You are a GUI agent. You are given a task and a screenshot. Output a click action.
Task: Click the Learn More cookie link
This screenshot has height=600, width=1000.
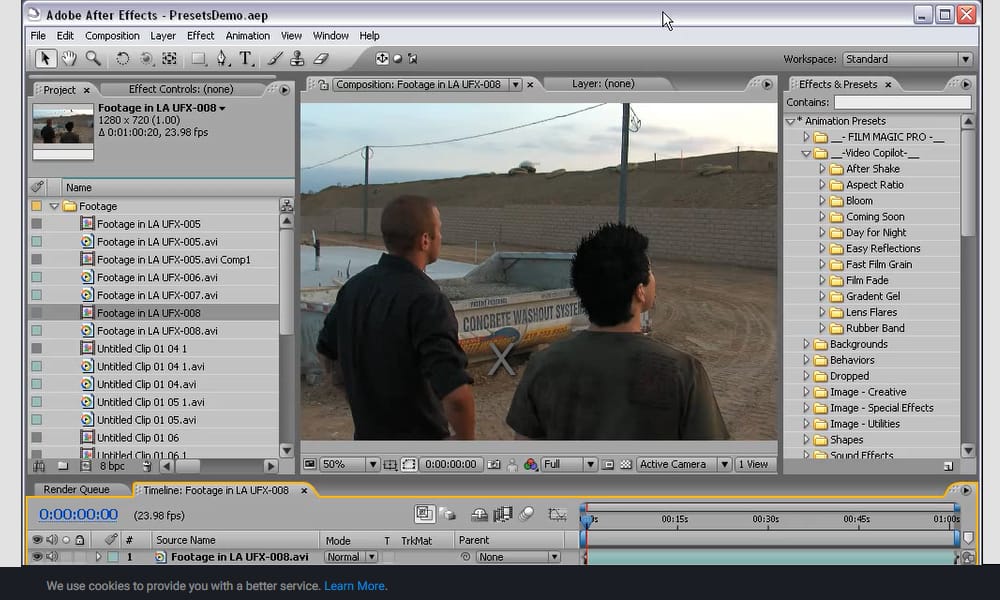[x=354, y=586]
